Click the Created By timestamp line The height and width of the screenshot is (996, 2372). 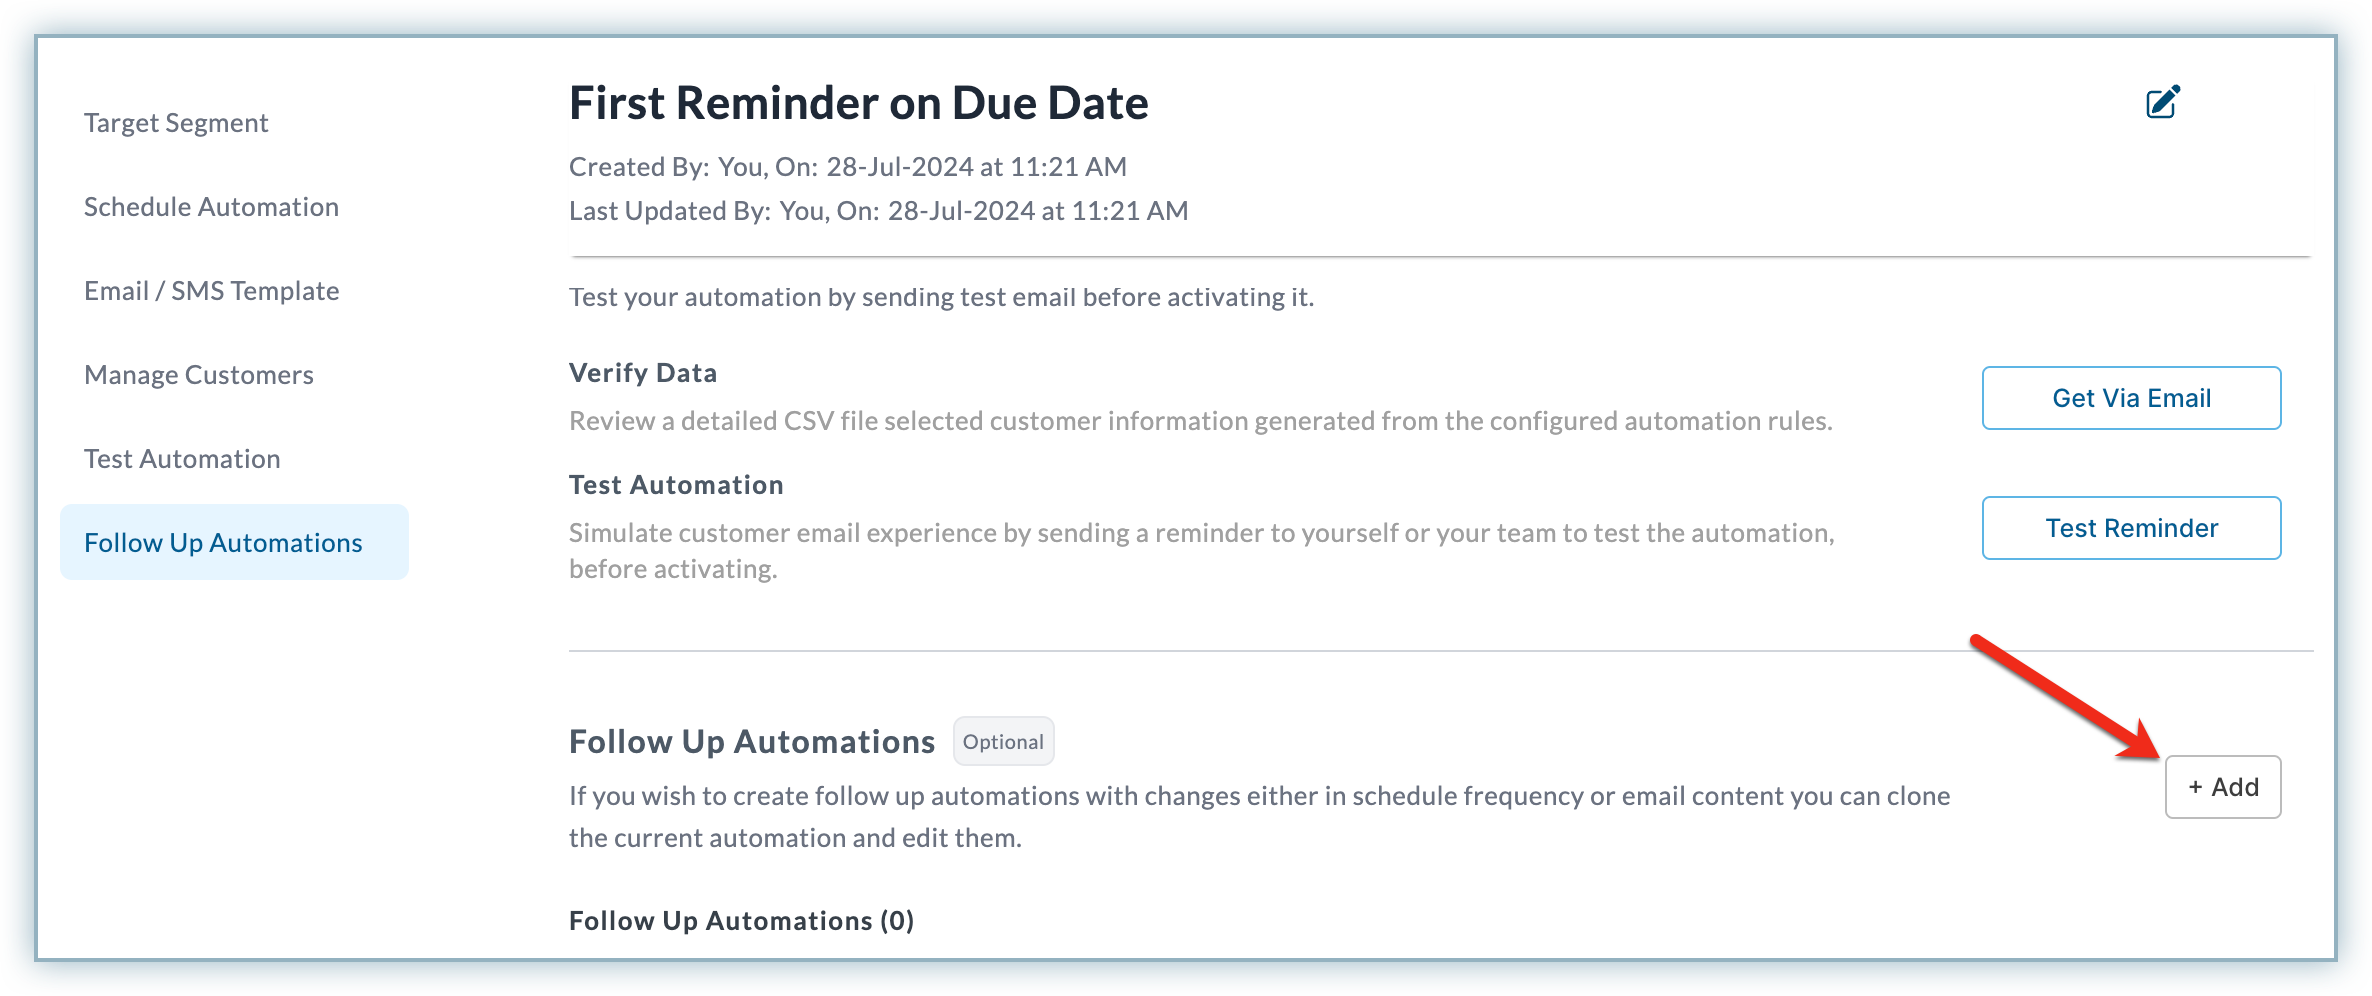[848, 167]
